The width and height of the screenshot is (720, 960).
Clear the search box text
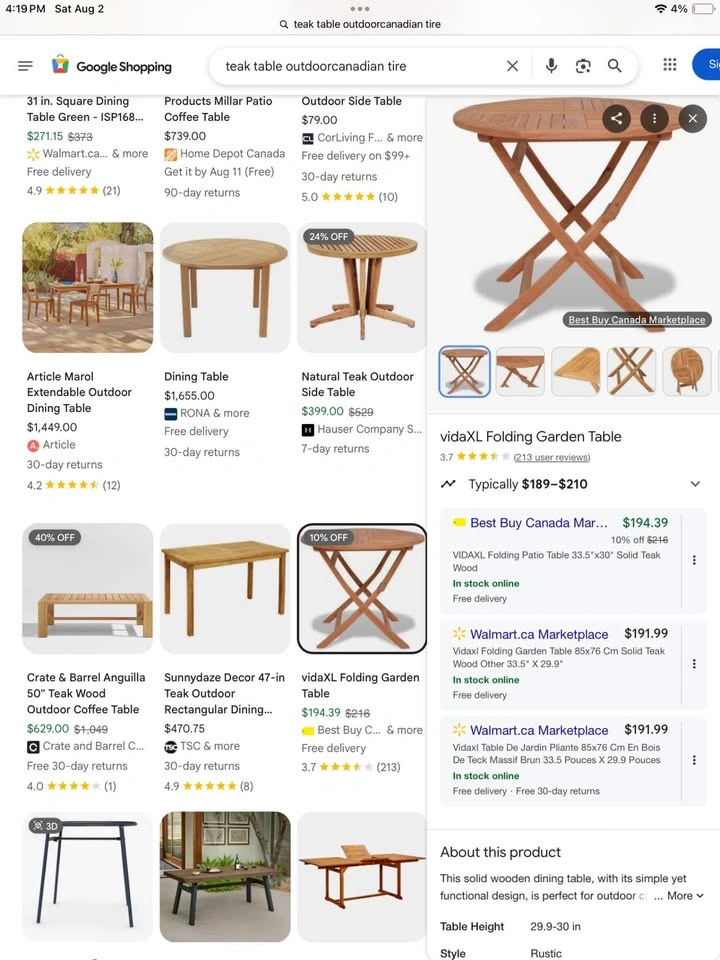pos(512,66)
